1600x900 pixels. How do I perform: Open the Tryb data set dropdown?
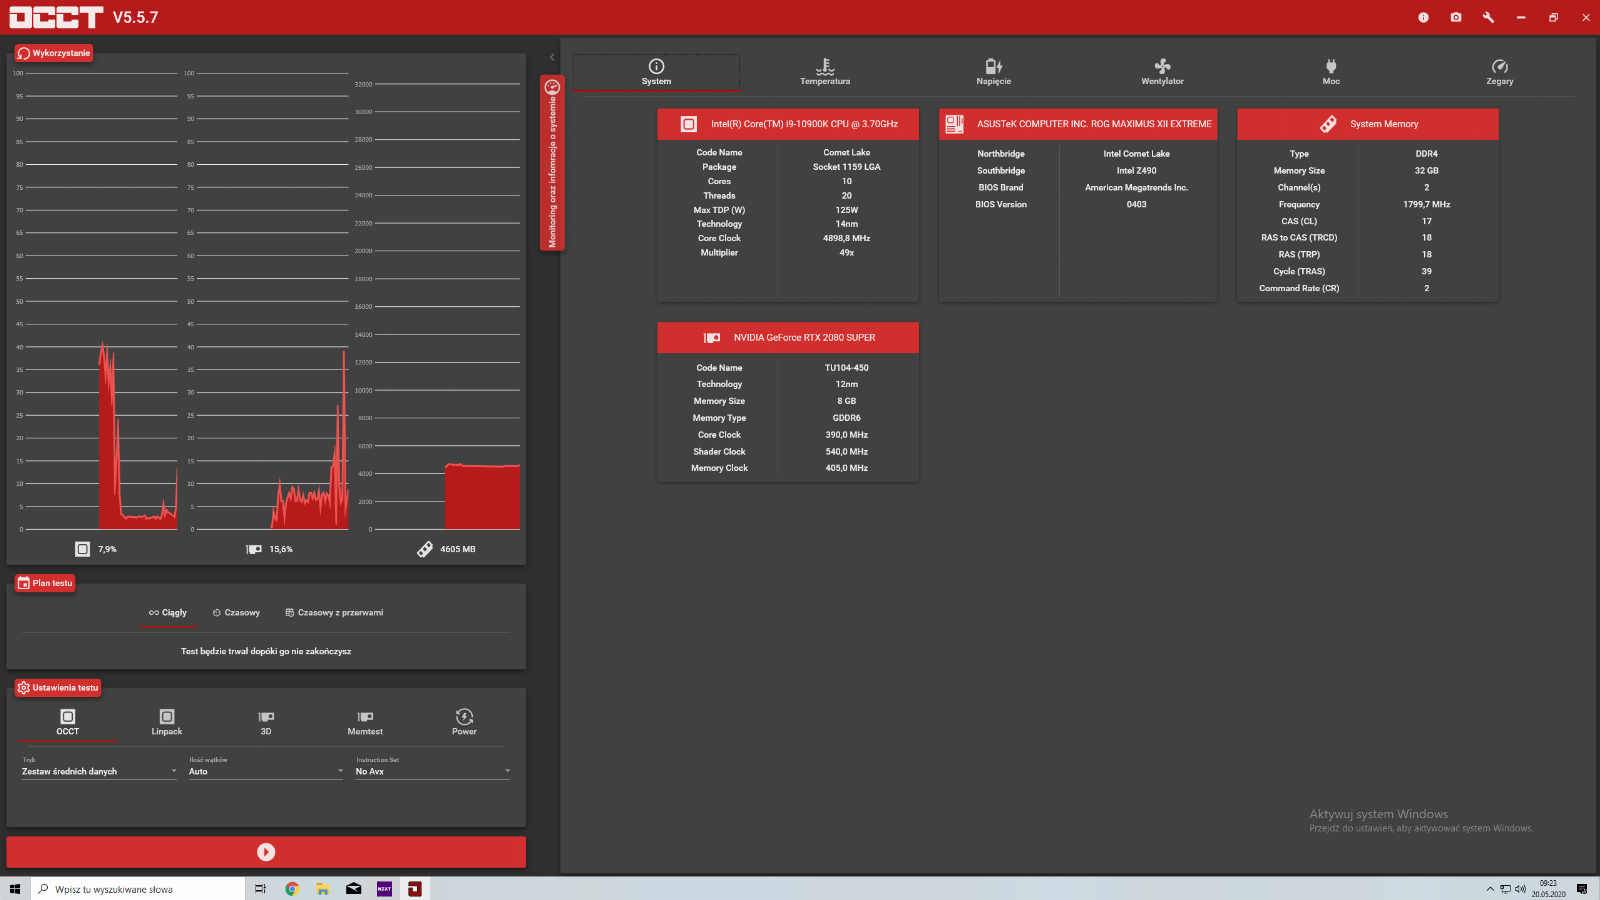[x=99, y=771]
